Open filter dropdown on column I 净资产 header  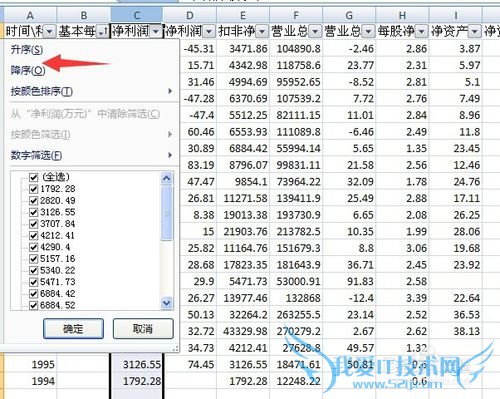pos(474,32)
